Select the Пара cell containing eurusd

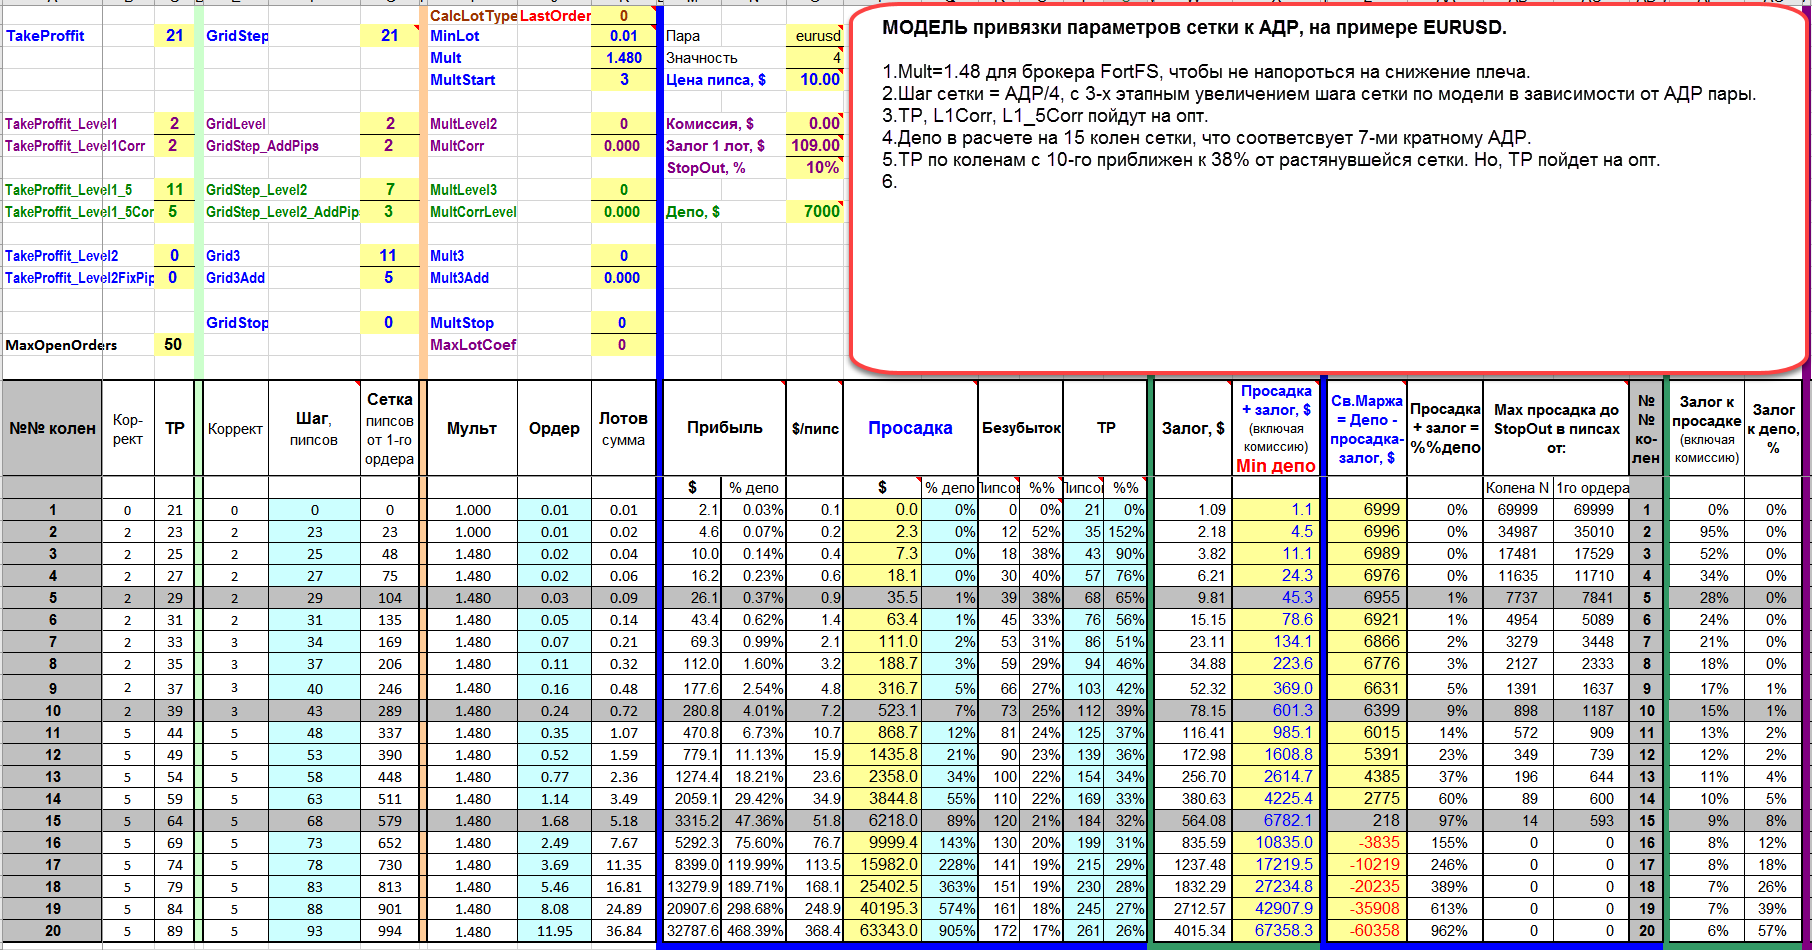tap(815, 35)
